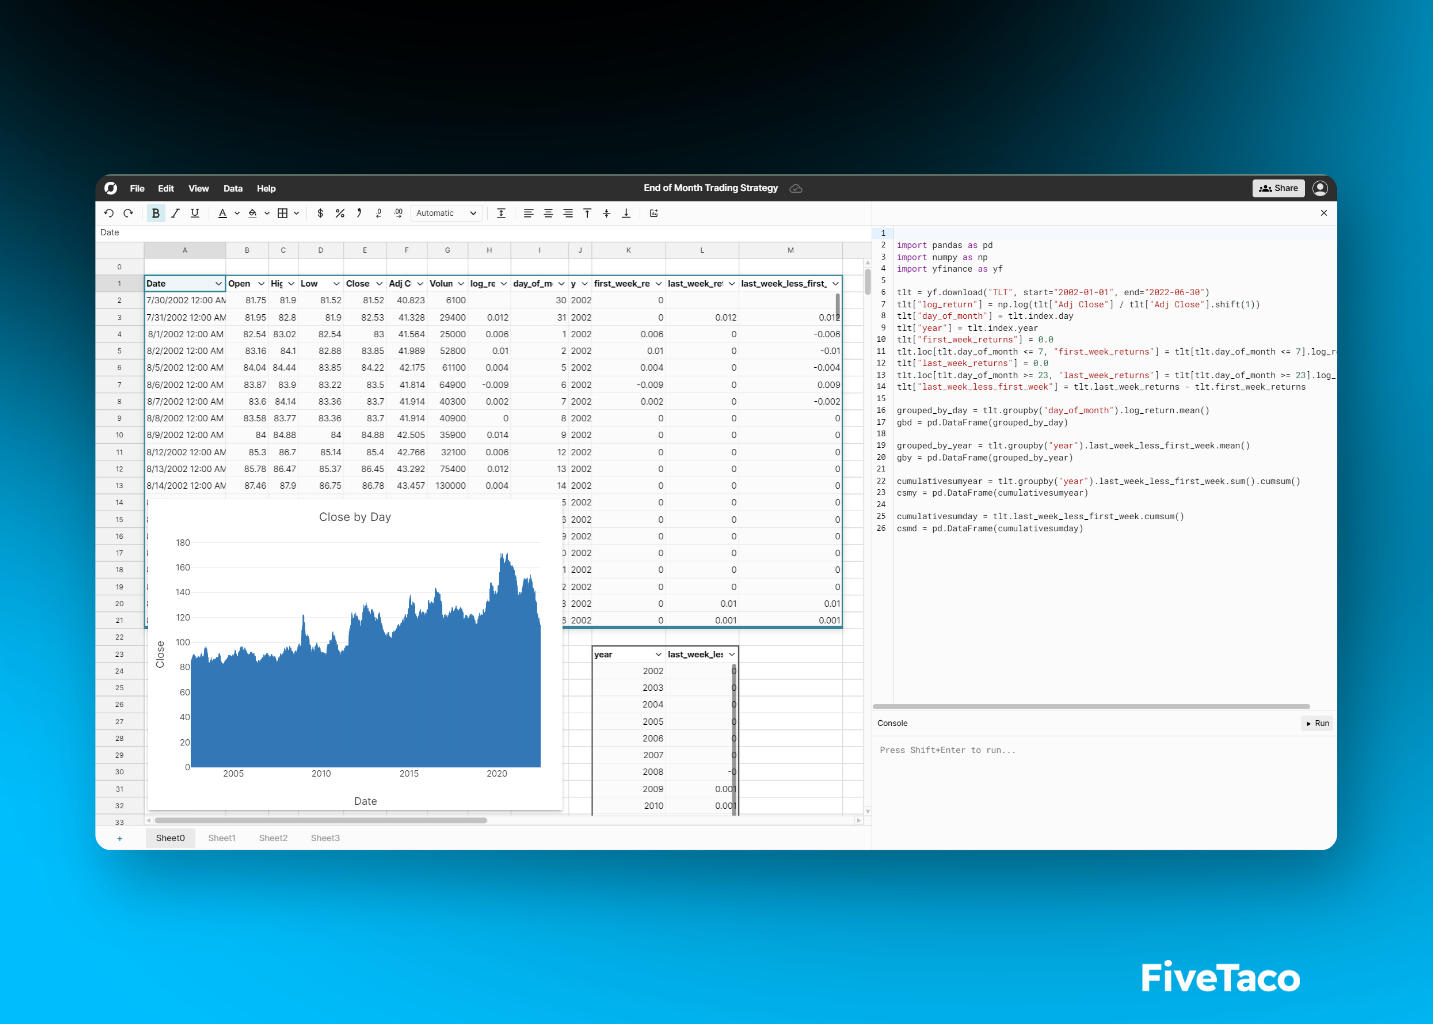
Task: Align content to bottom
Action: click(626, 213)
